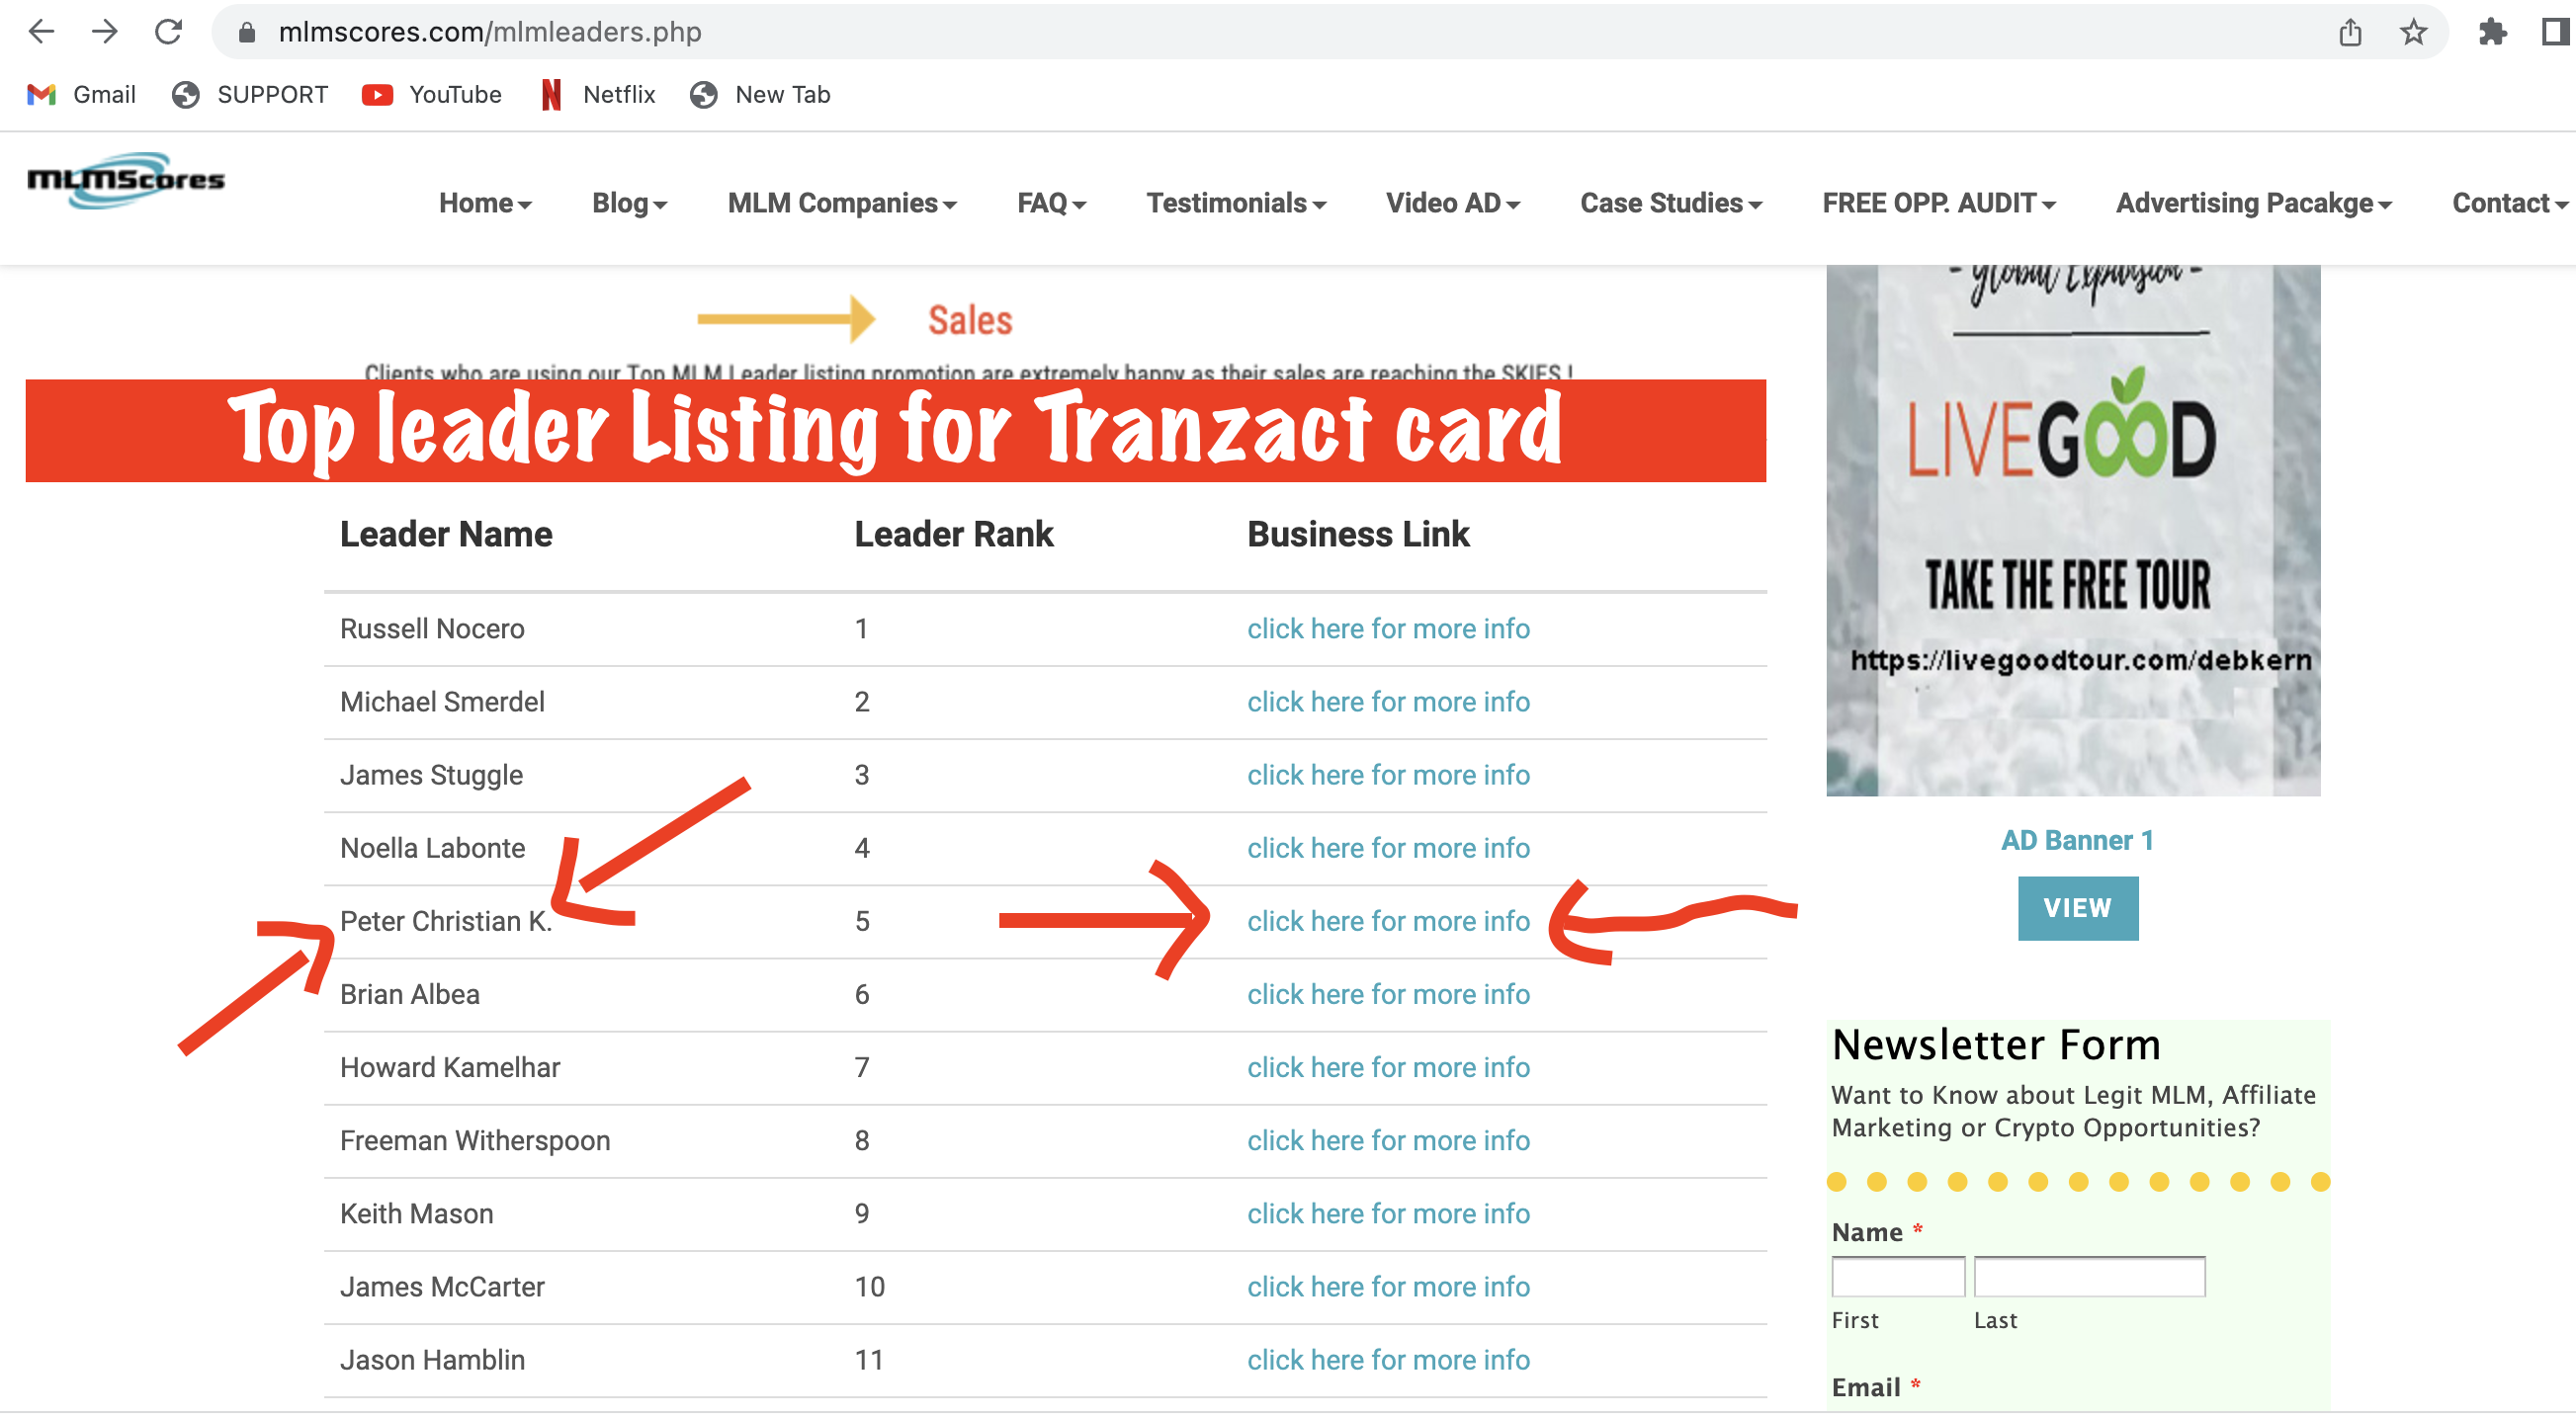Open Michael Smerdel's more info link

coord(1388,702)
